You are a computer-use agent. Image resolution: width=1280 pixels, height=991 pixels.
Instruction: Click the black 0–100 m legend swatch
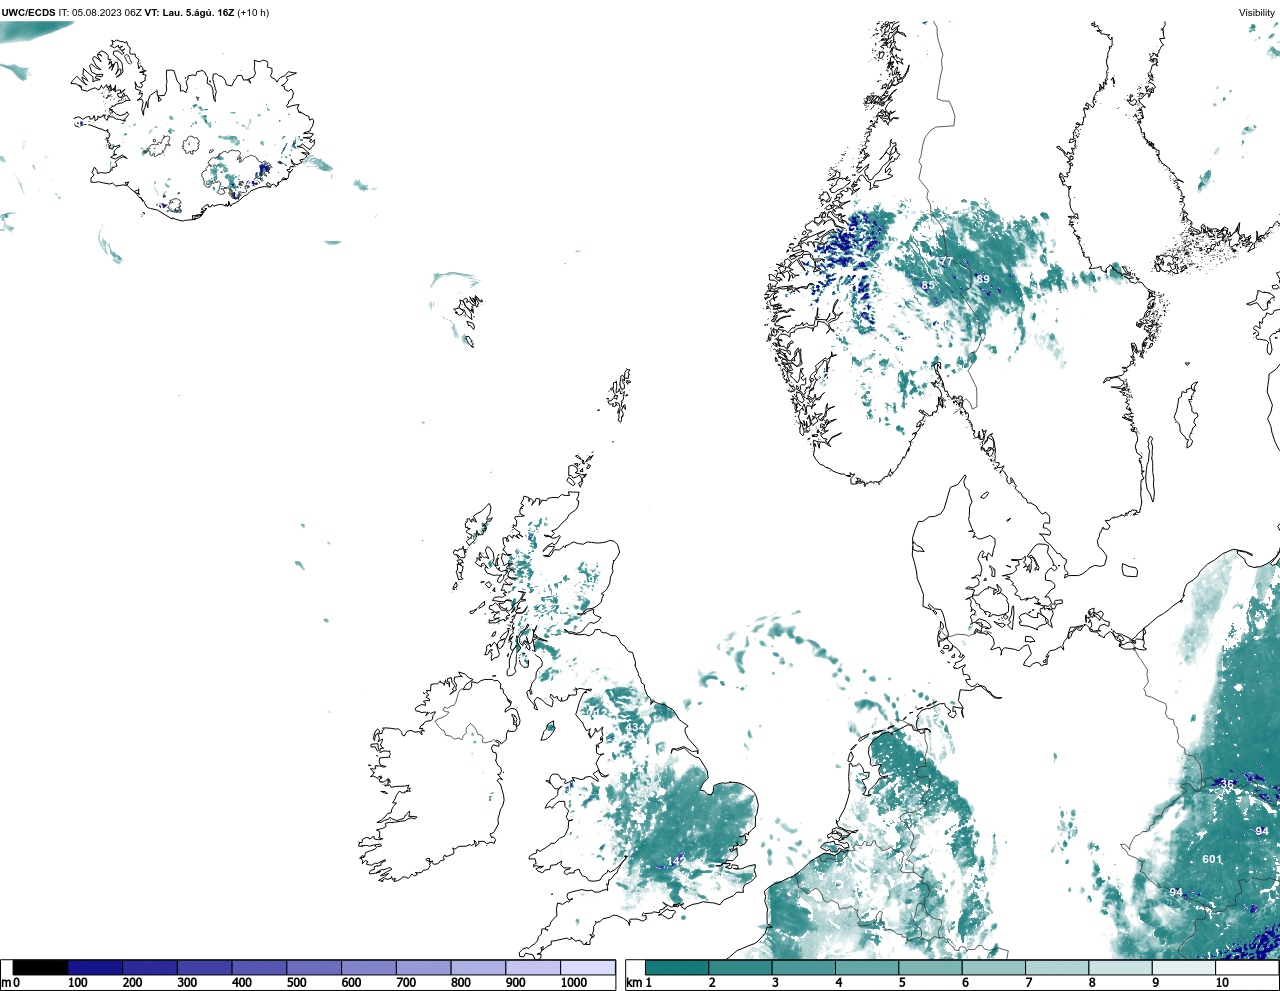pos(41,968)
